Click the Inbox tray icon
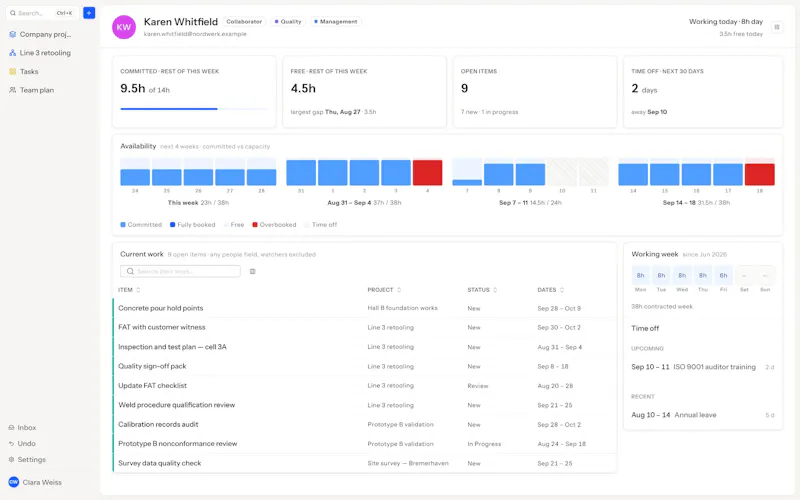The image size is (800, 500). (x=11, y=428)
